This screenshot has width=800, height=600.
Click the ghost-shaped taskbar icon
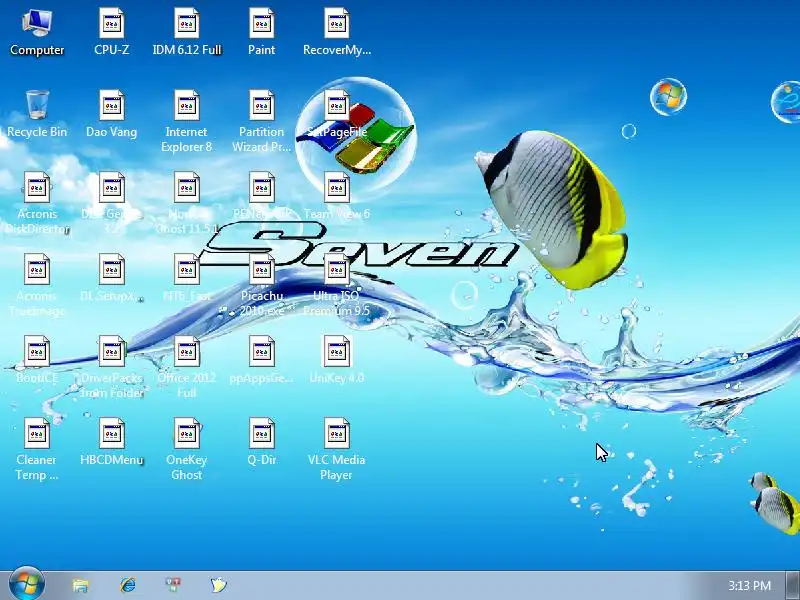219,585
